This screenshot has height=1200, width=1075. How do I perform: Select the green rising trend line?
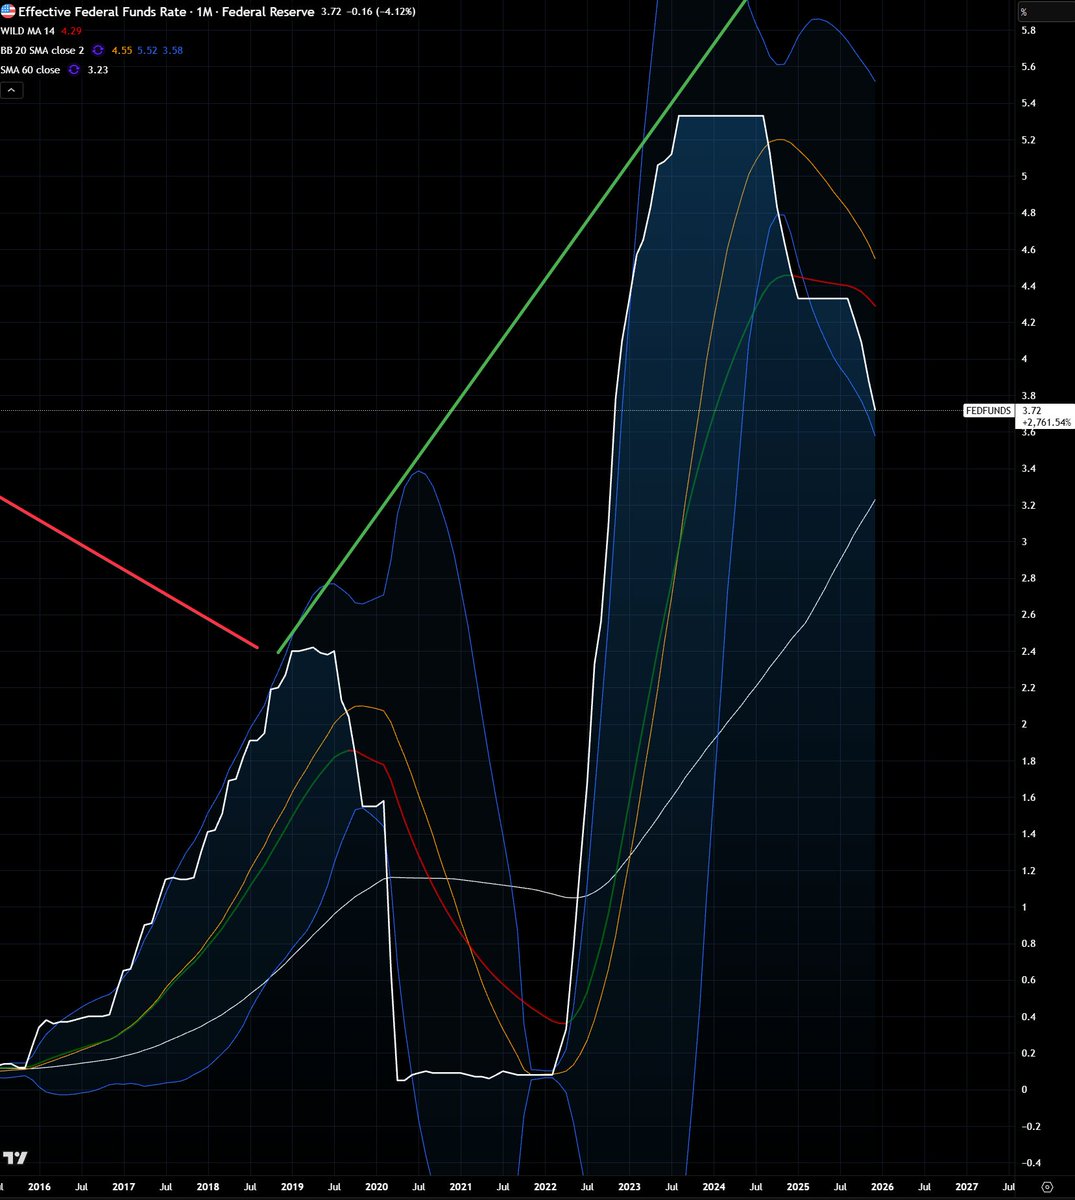(x=512, y=327)
